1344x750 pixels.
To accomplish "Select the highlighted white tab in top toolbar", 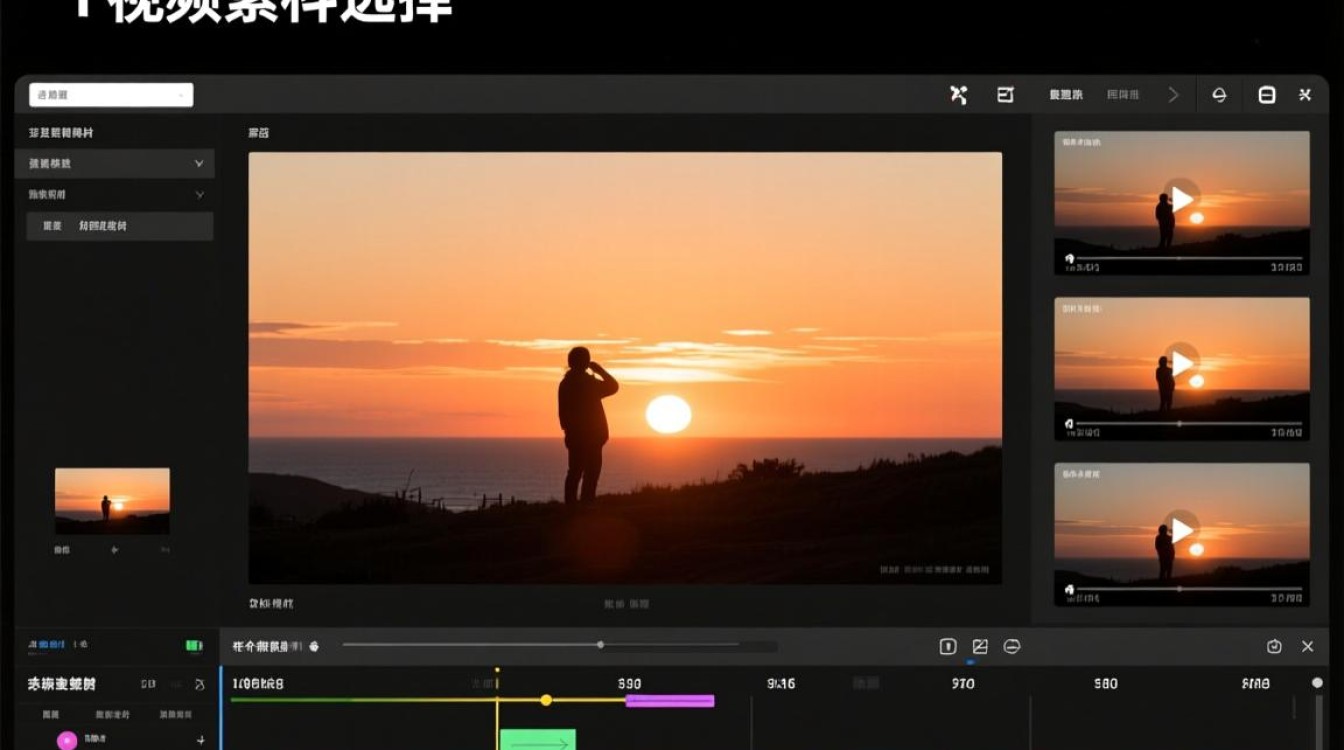I will [1066, 95].
